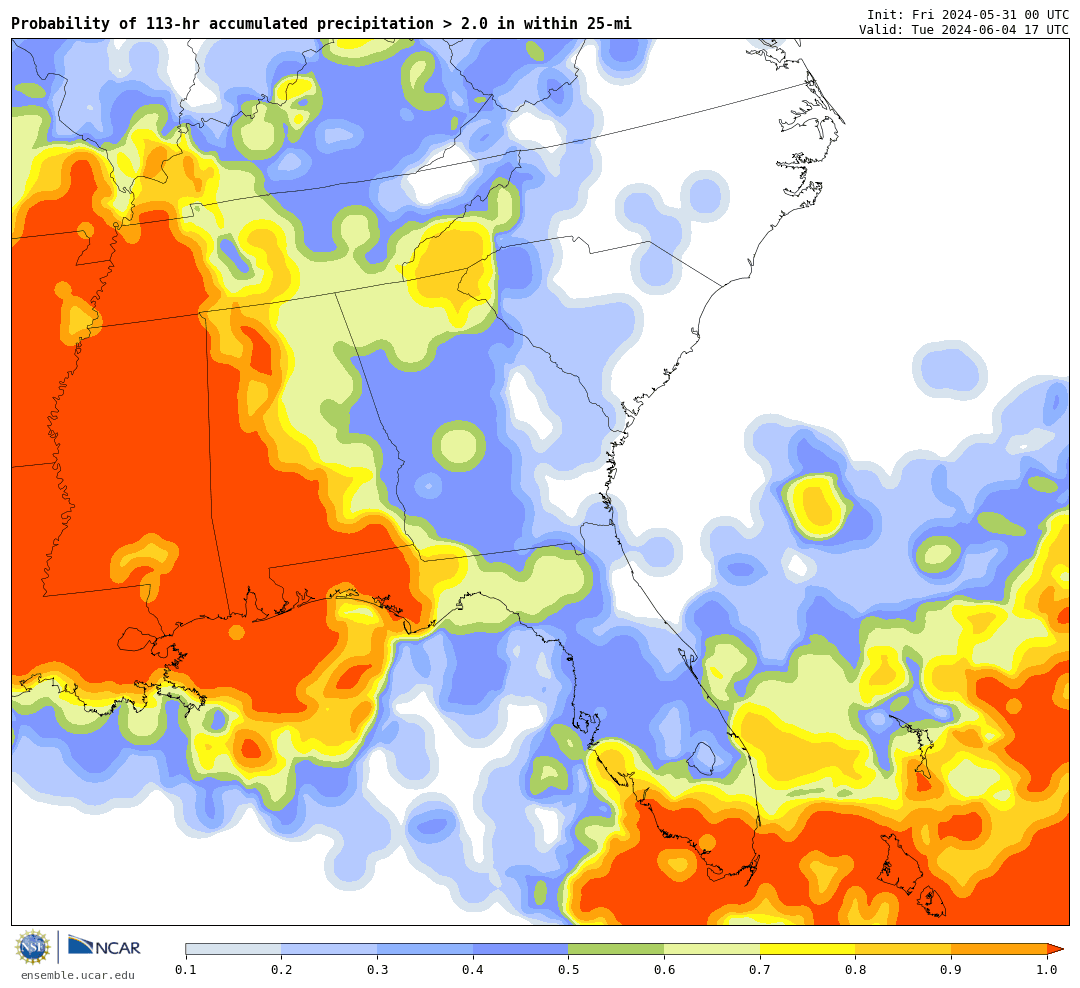The image size is (1080, 988).
Task: Click the 0.1 to 0.2 pale gray-blue colorbar segment
Action: [x=233, y=949]
